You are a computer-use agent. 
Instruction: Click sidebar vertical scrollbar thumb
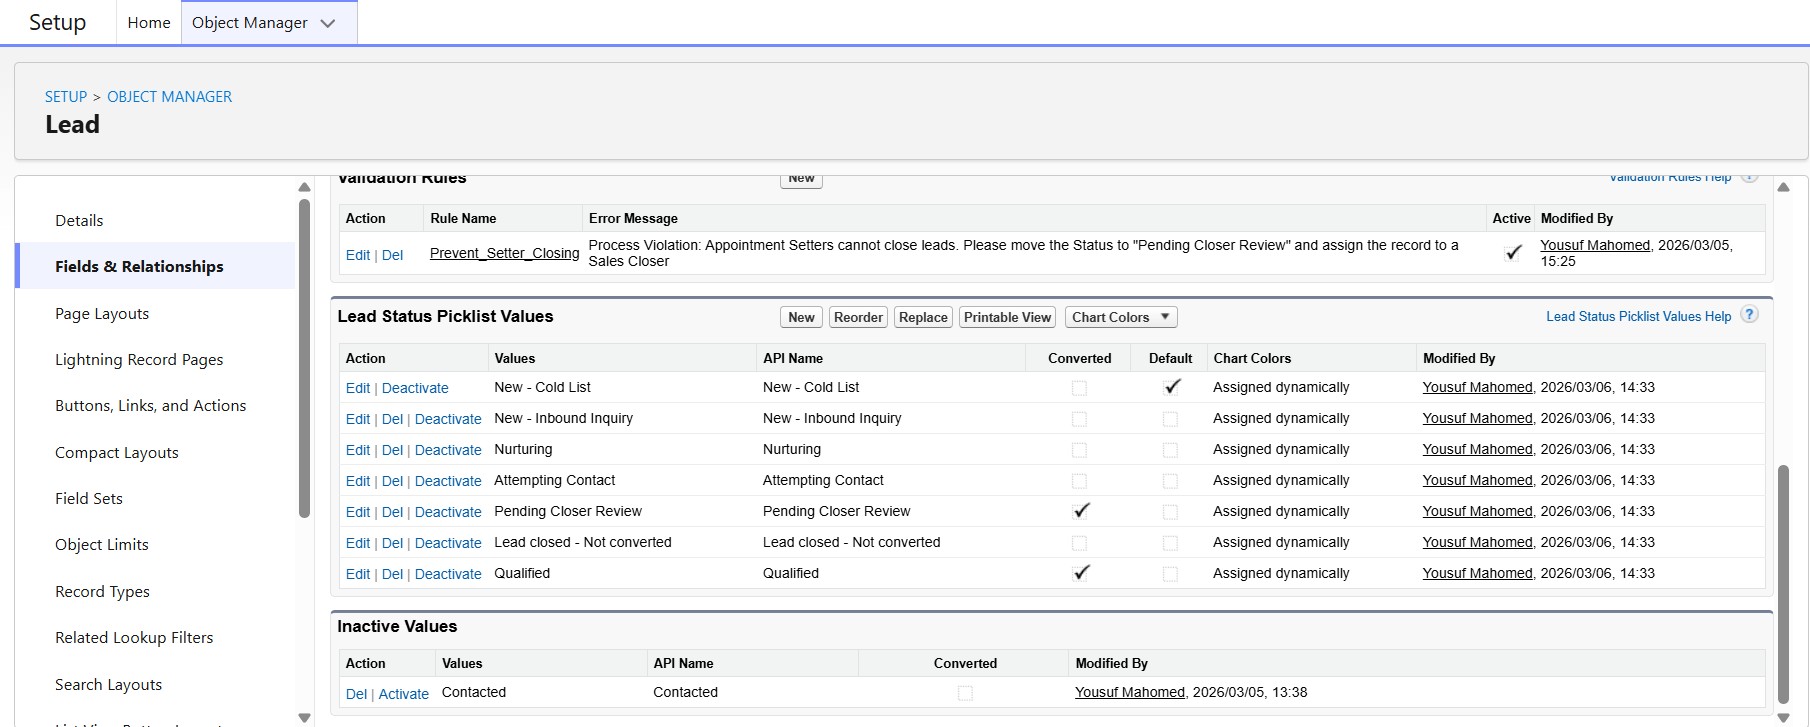click(x=305, y=358)
